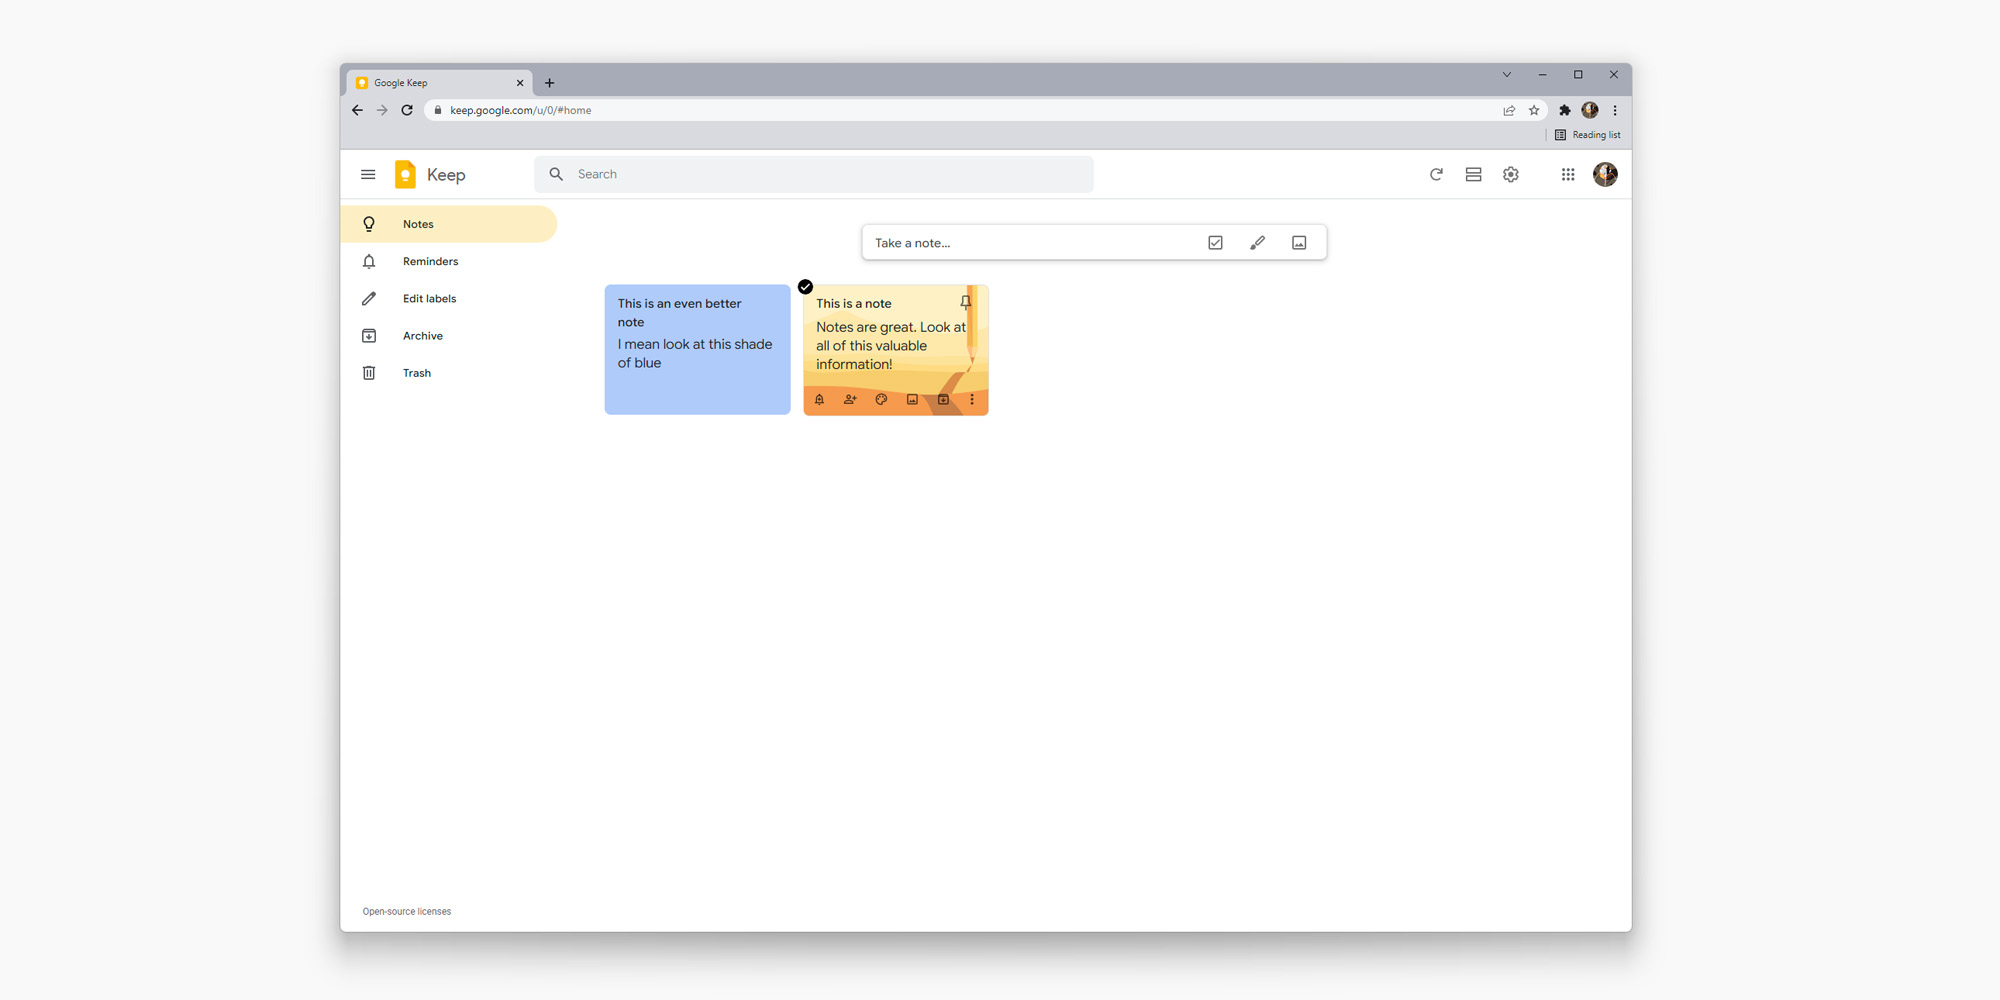Open the background options palette for the note
This screenshot has width=2000, height=1000.
(x=881, y=399)
